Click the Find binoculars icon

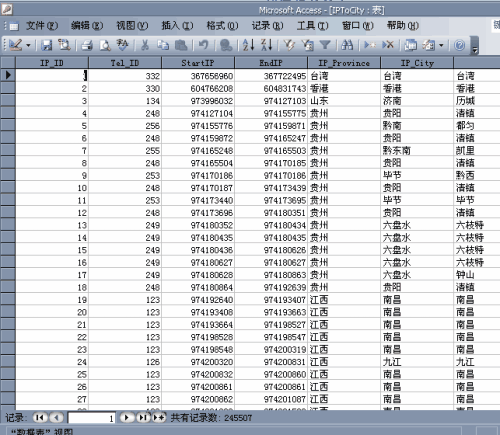(347, 45)
